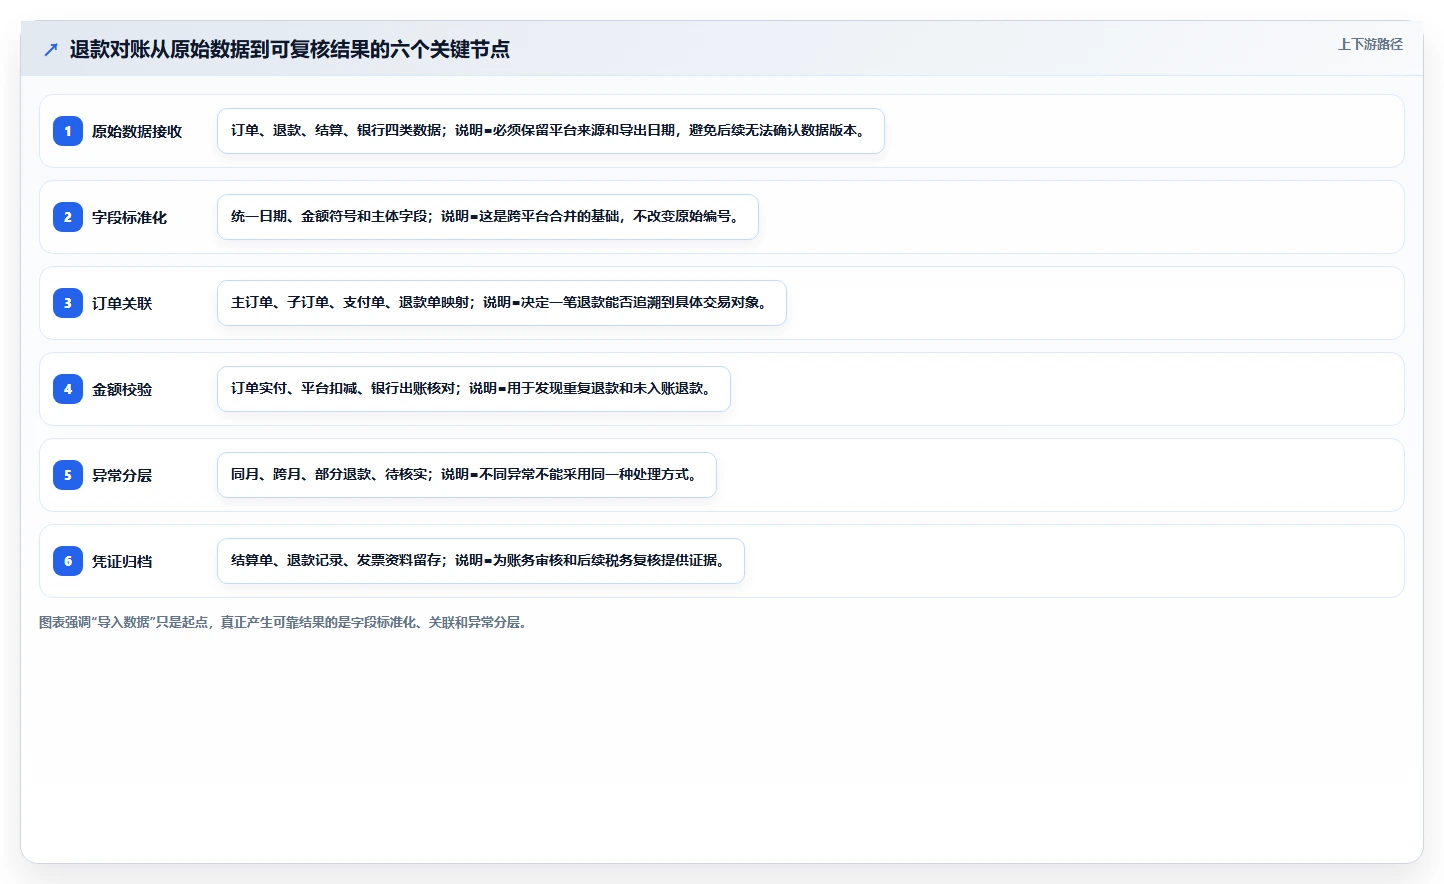This screenshot has width=1444, height=884.
Task: Click step number 4 badge
Action: (x=68, y=389)
